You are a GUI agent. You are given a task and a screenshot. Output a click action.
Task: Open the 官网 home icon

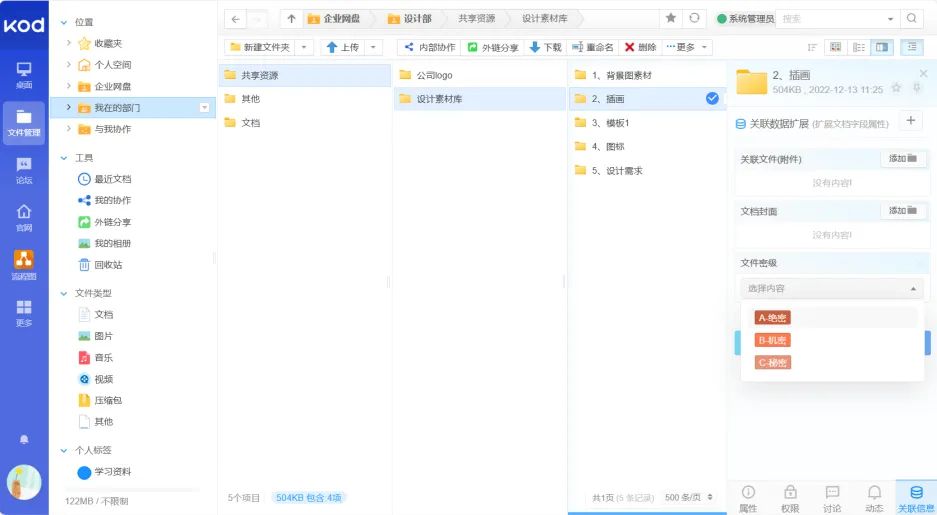tap(24, 218)
